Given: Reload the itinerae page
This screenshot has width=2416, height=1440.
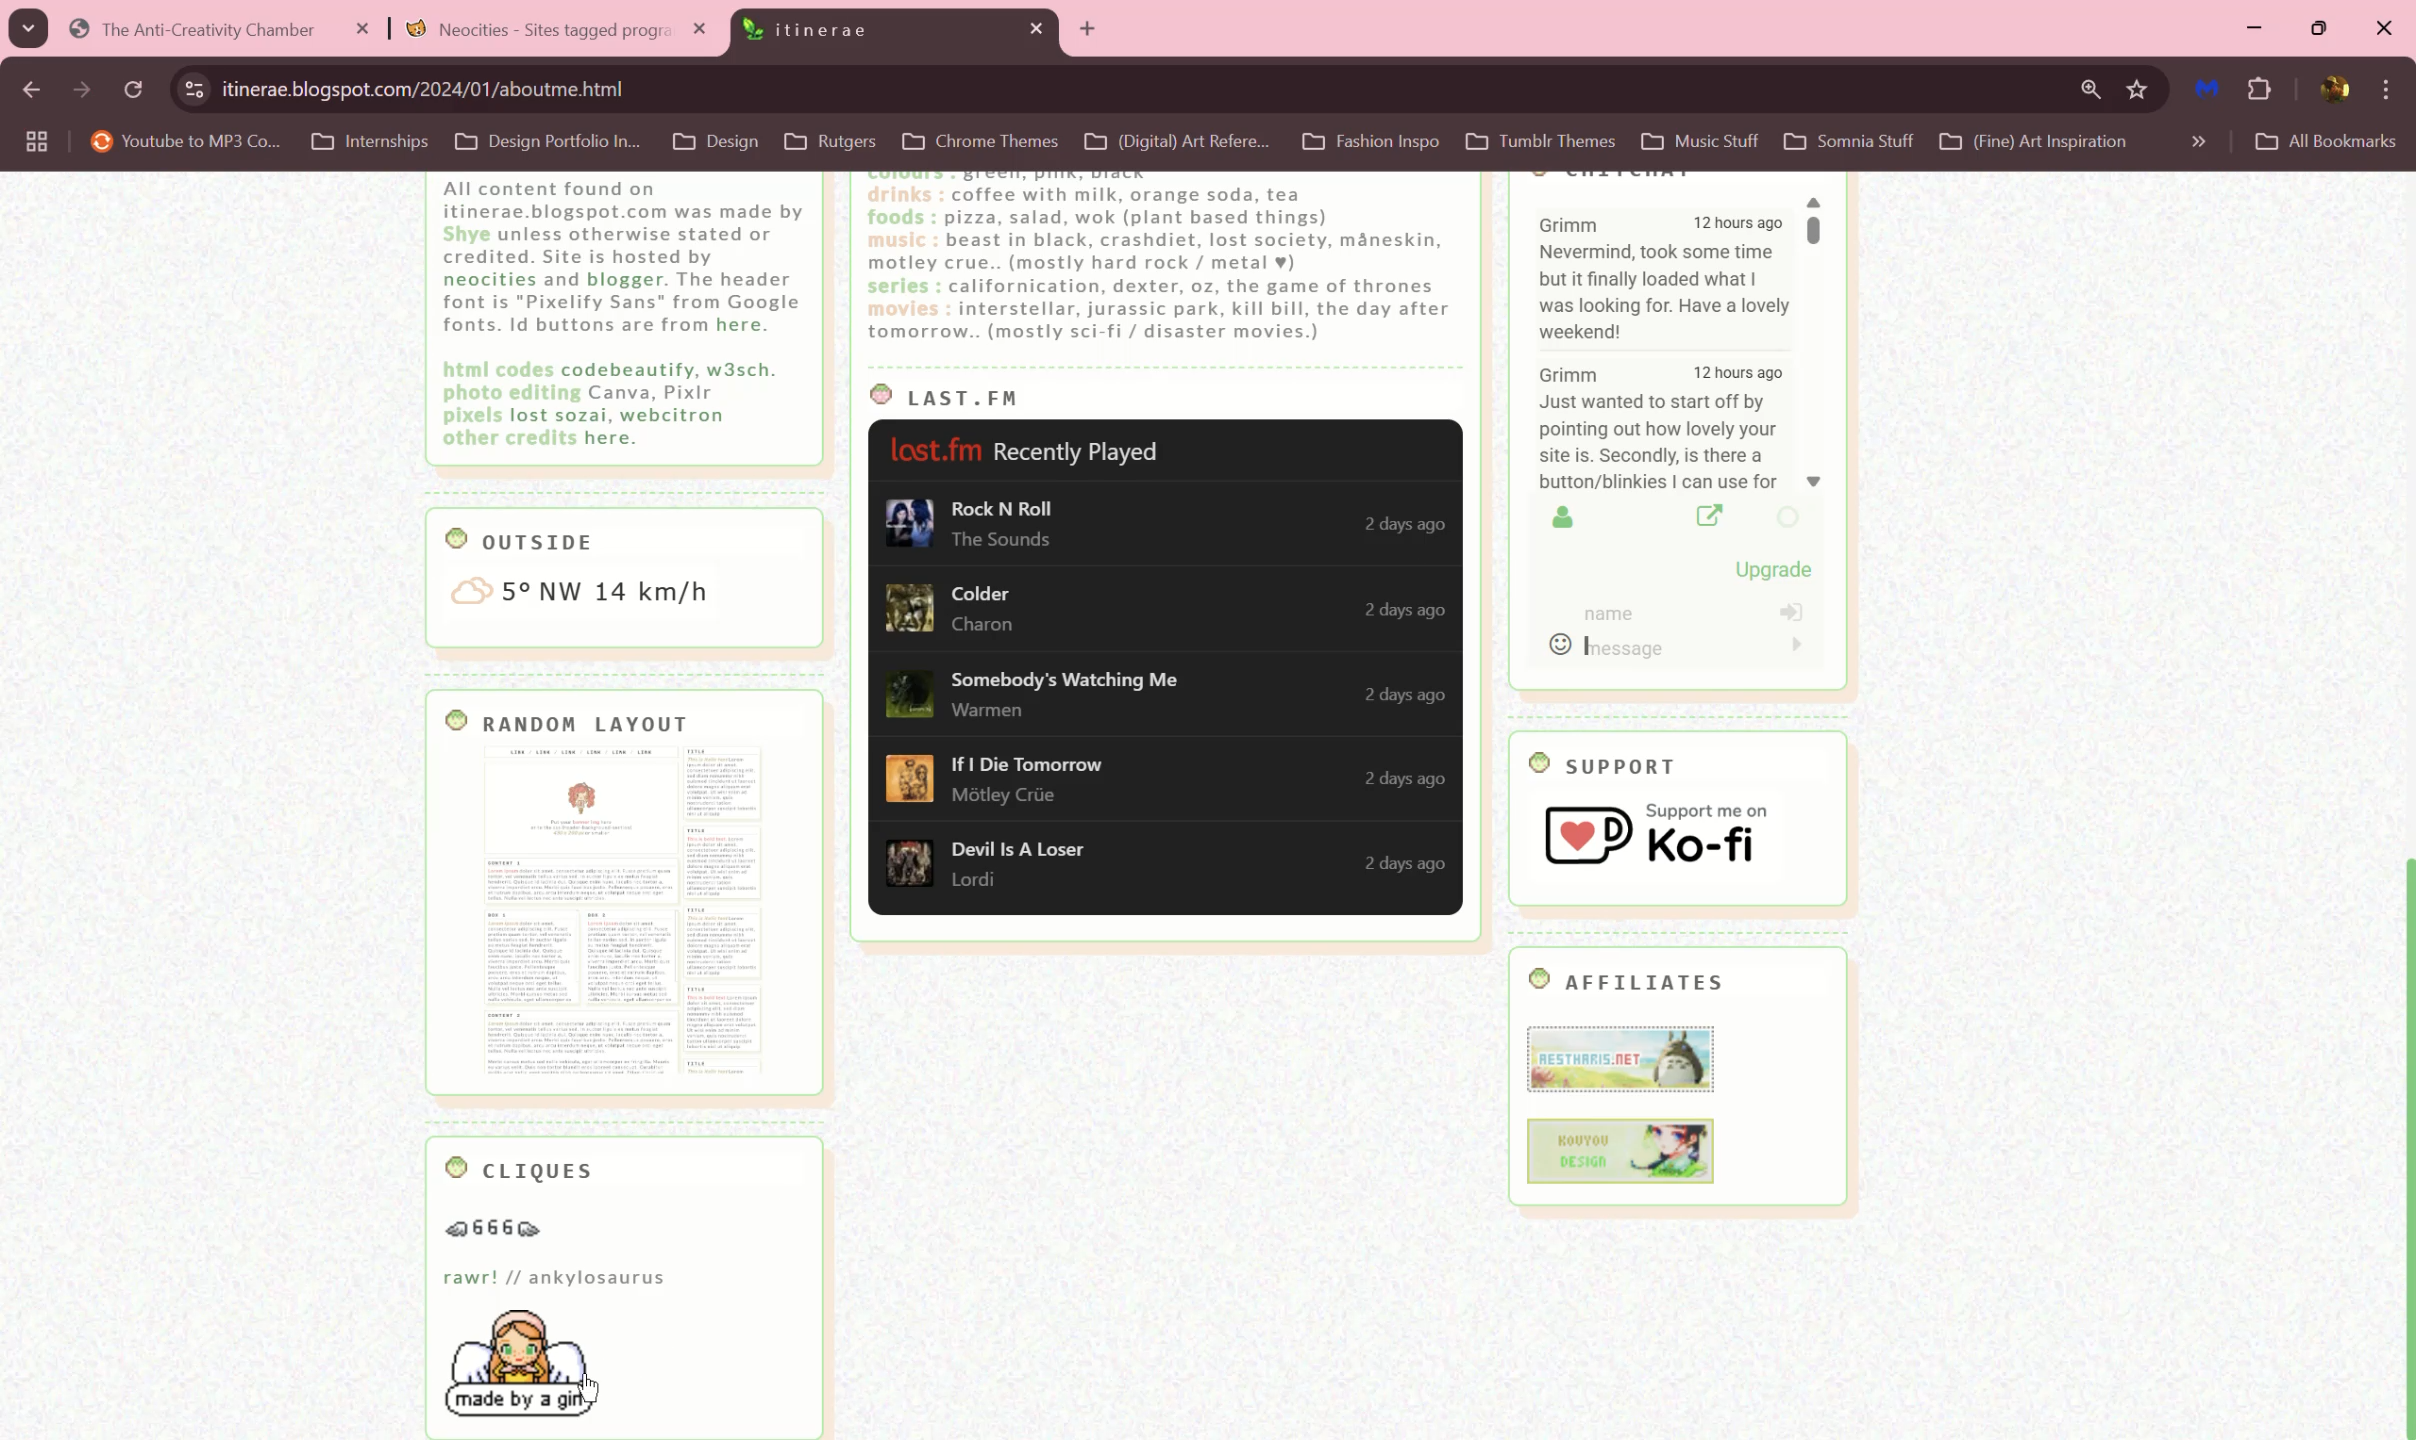Looking at the screenshot, I should [133, 89].
